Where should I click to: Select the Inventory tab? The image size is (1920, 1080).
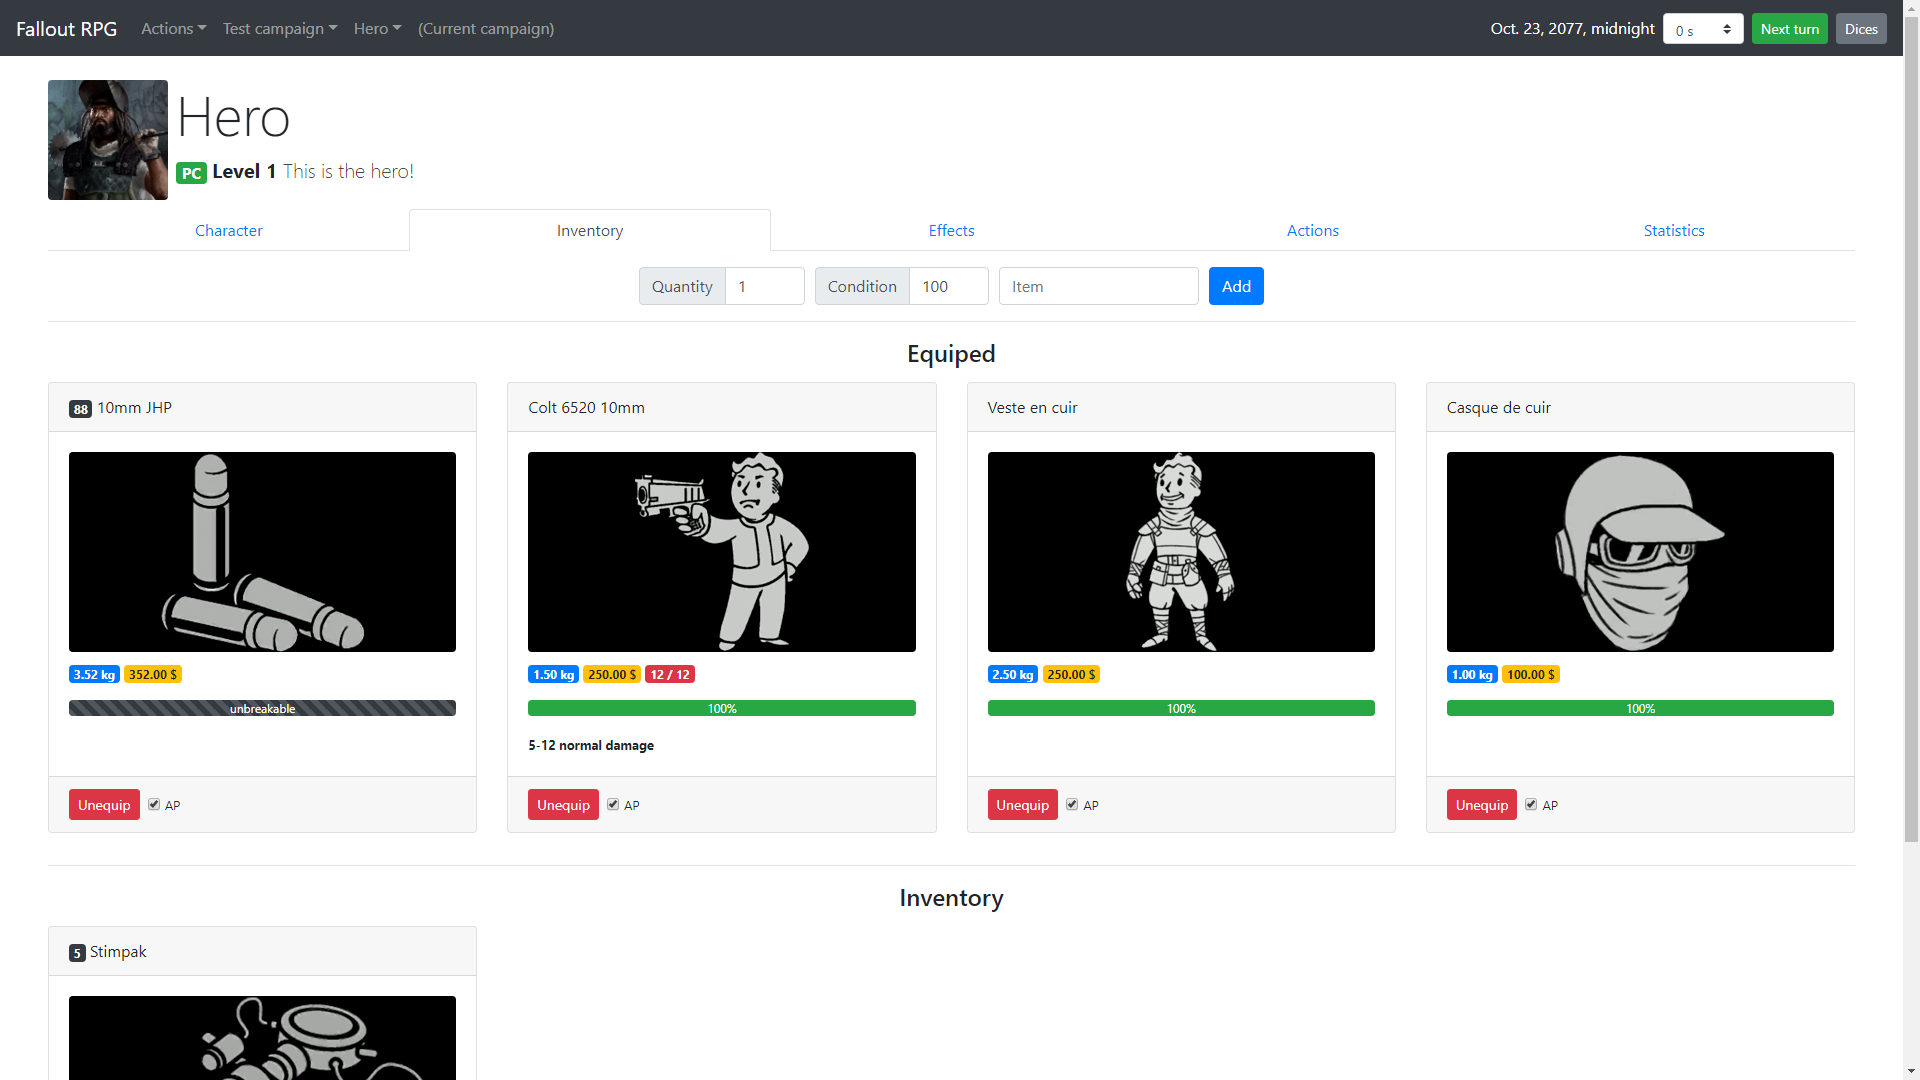[590, 230]
